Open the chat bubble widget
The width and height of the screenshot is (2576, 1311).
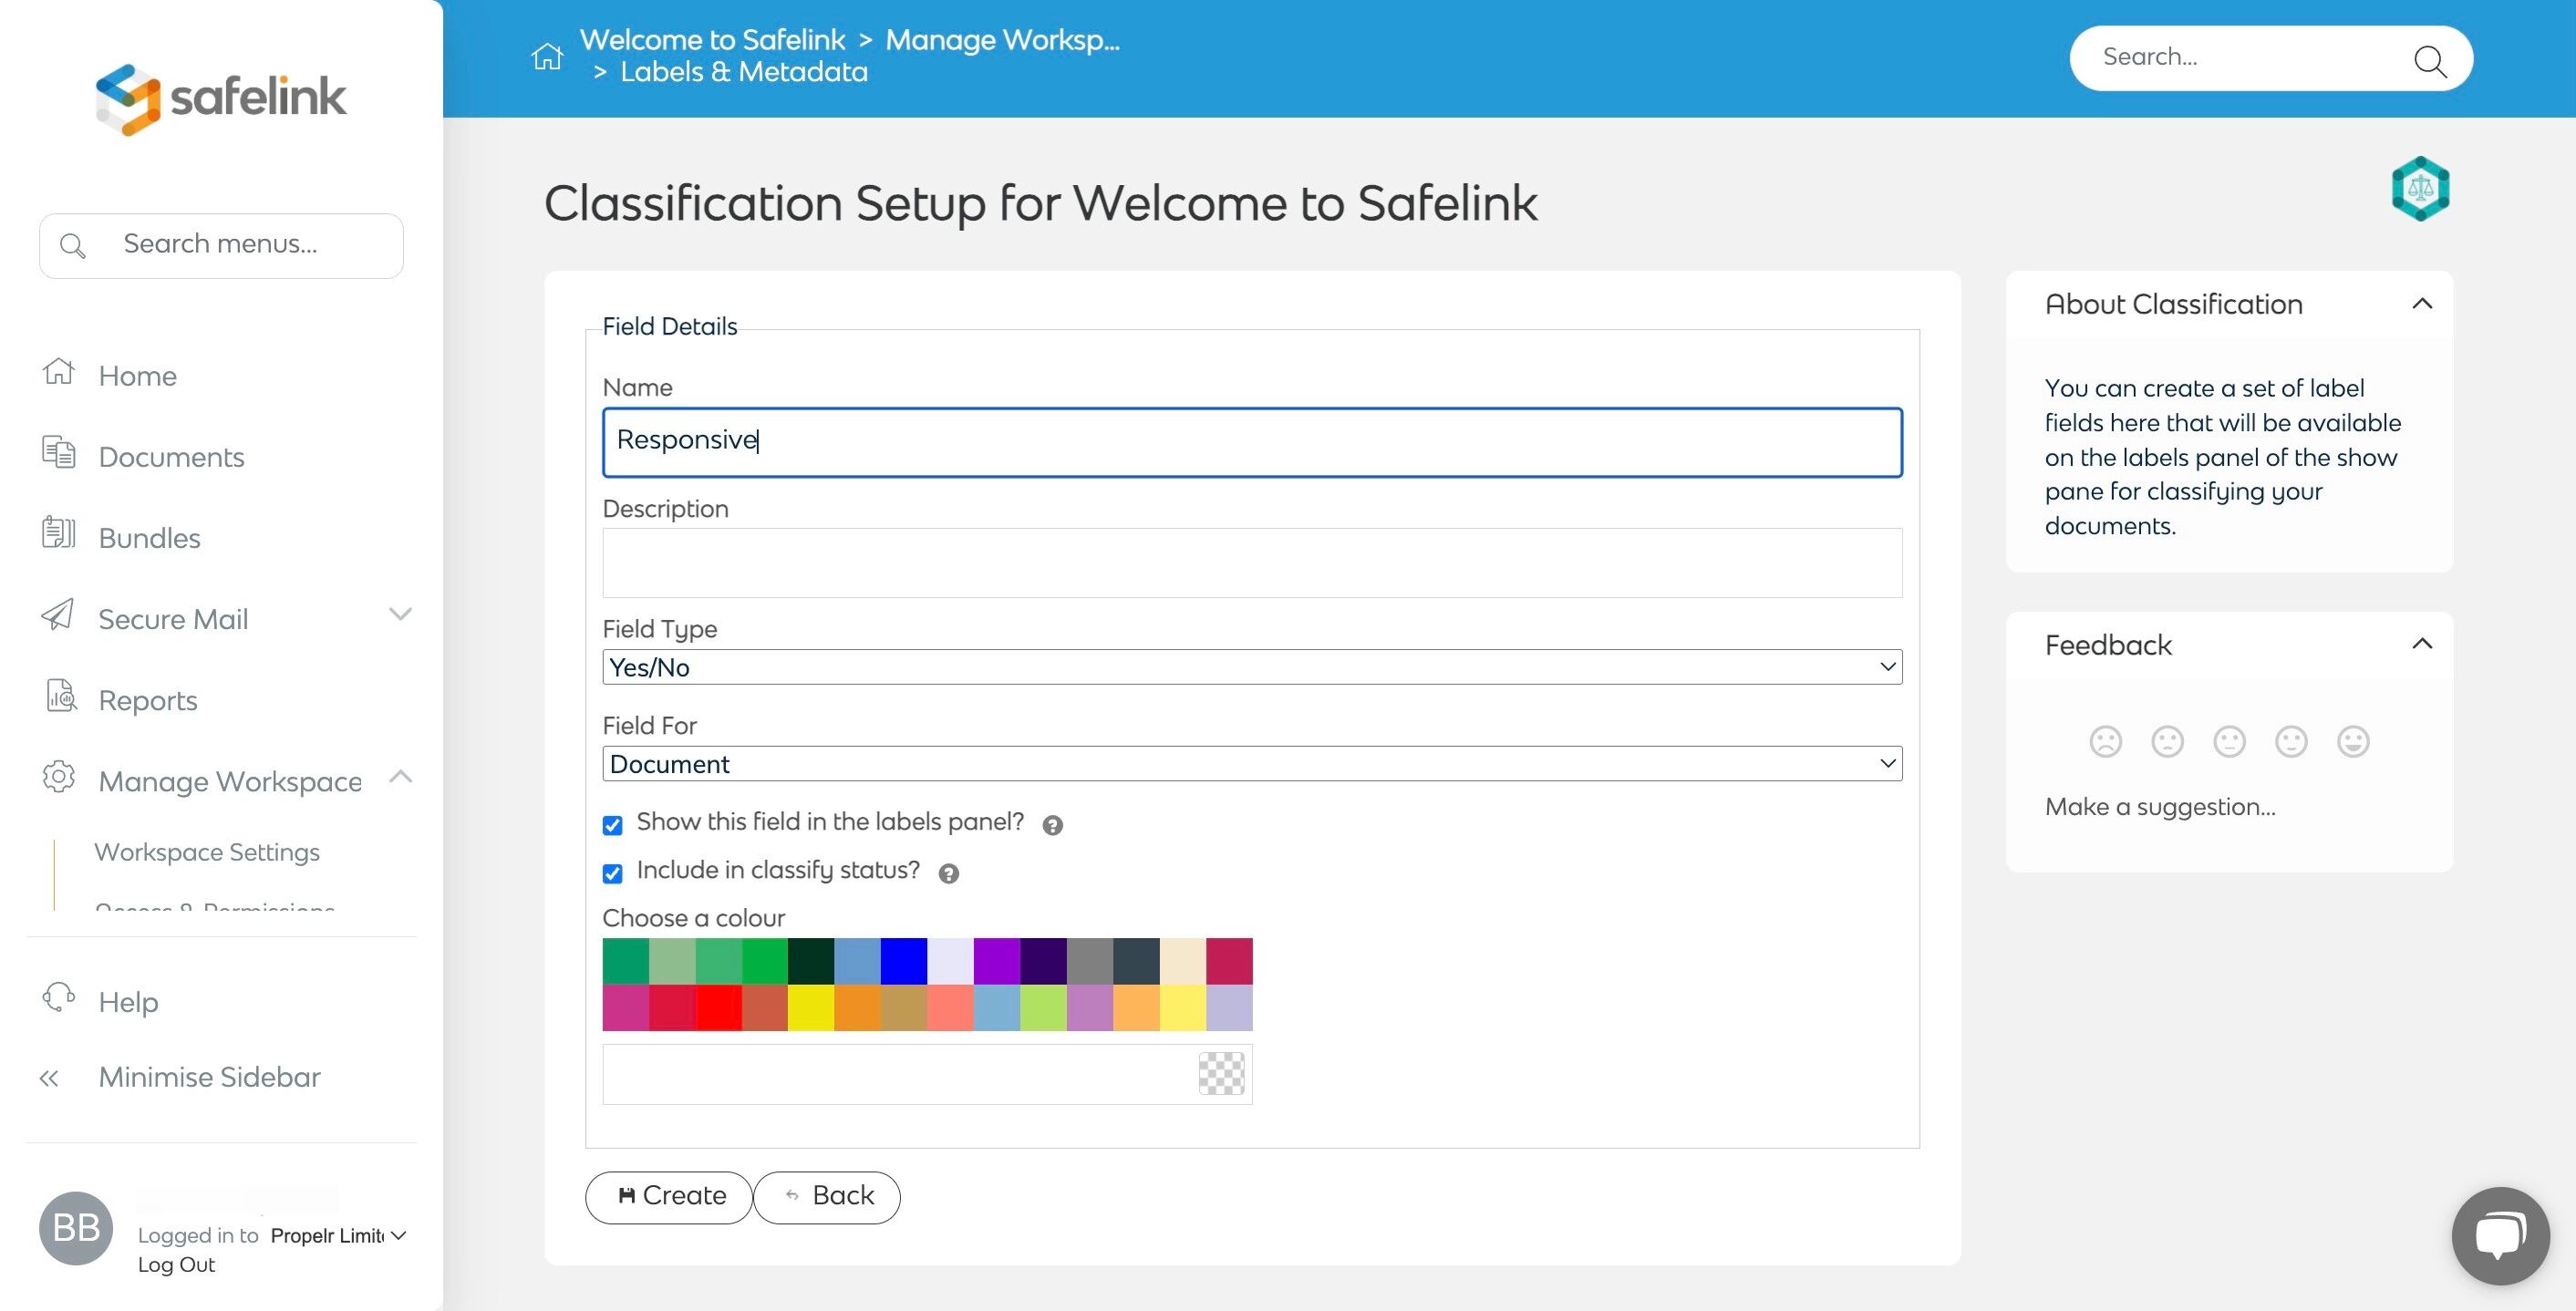click(x=2500, y=1235)
